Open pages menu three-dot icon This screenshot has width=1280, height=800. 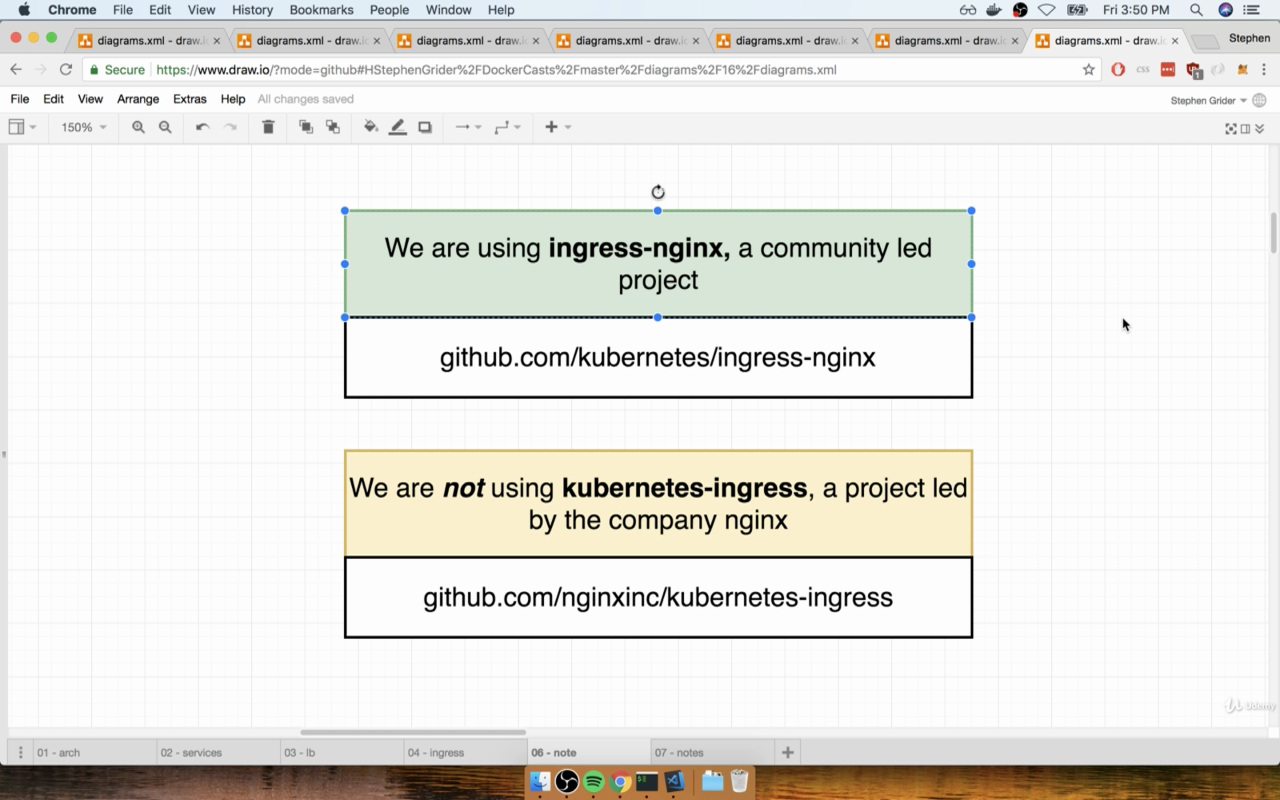click(20, 752)
